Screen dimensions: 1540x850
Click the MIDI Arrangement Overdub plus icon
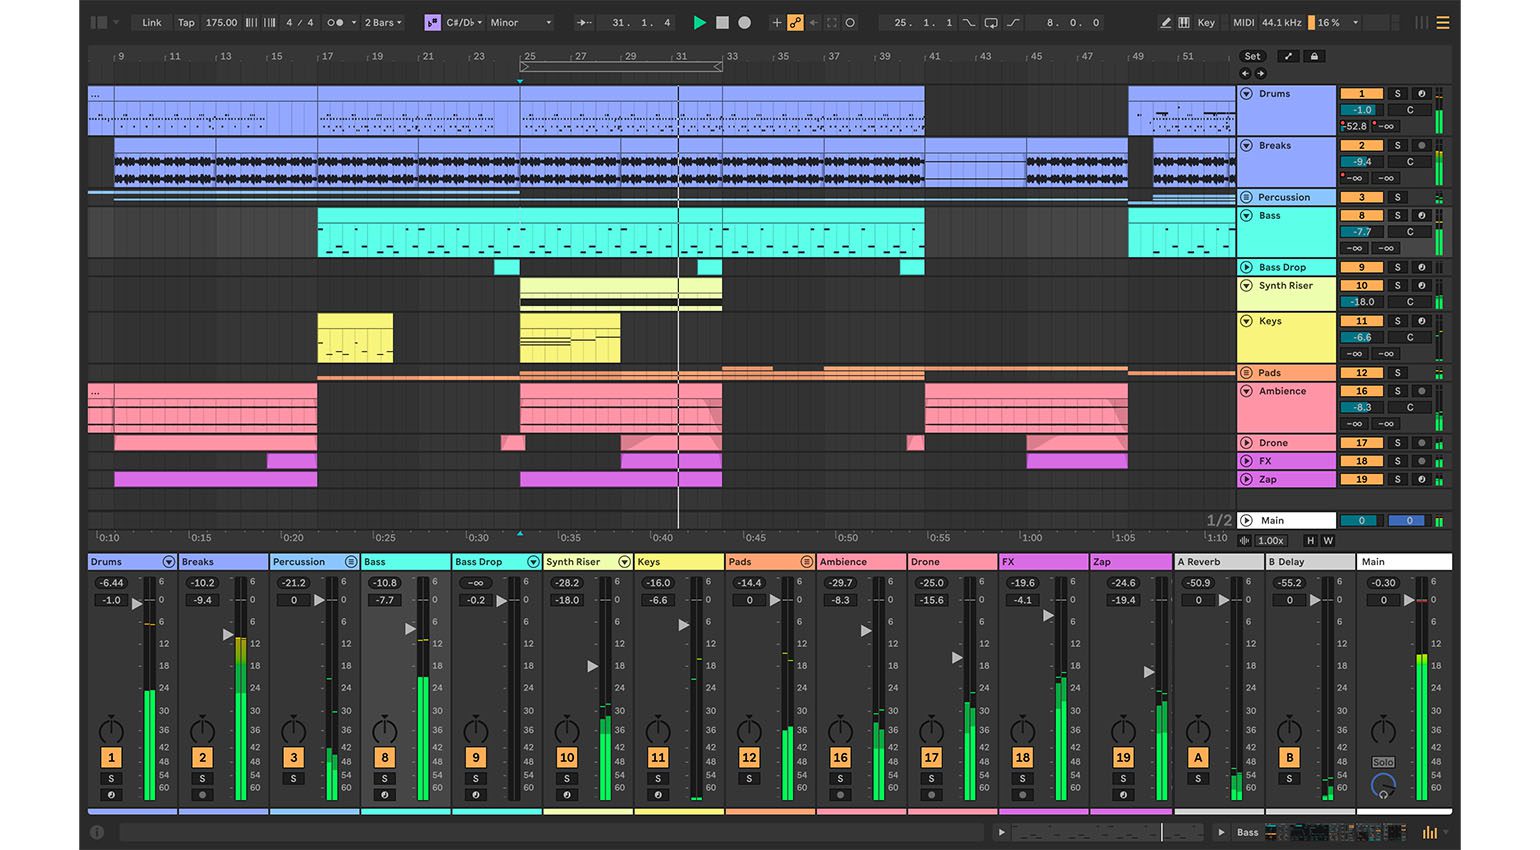click(x=776, y=22)
